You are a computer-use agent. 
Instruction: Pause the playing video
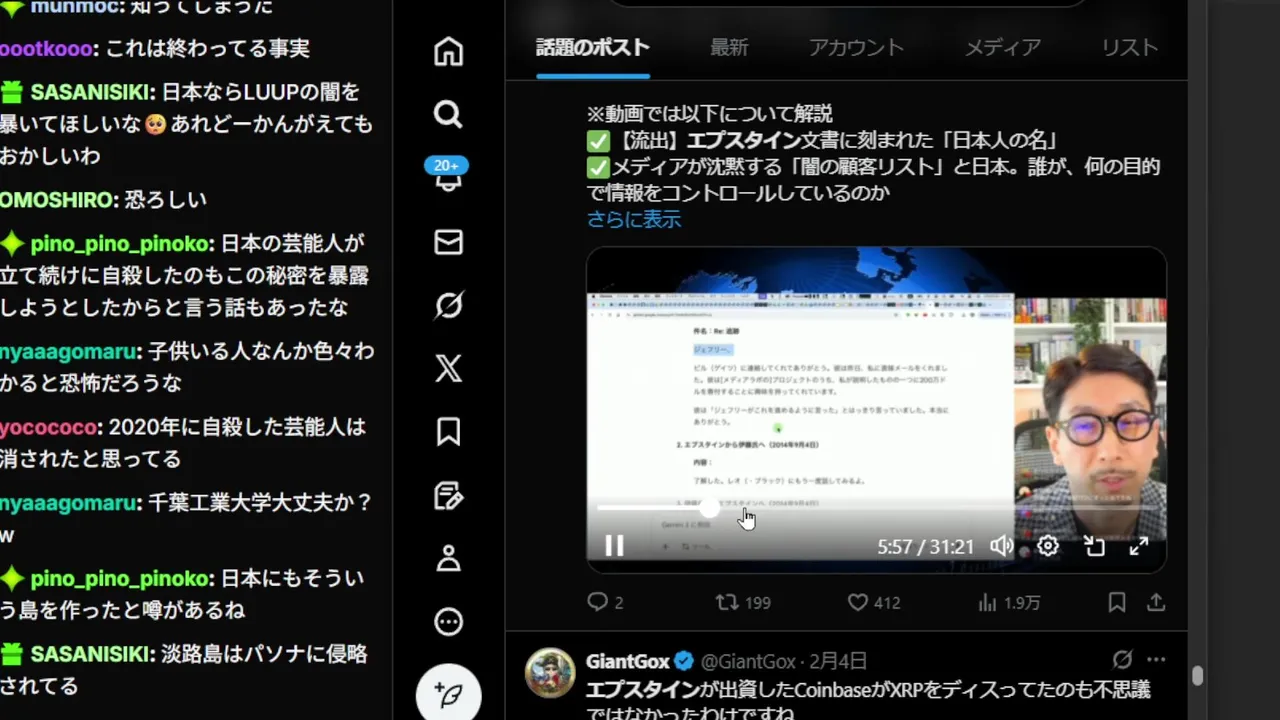click(x=614, y=545)
